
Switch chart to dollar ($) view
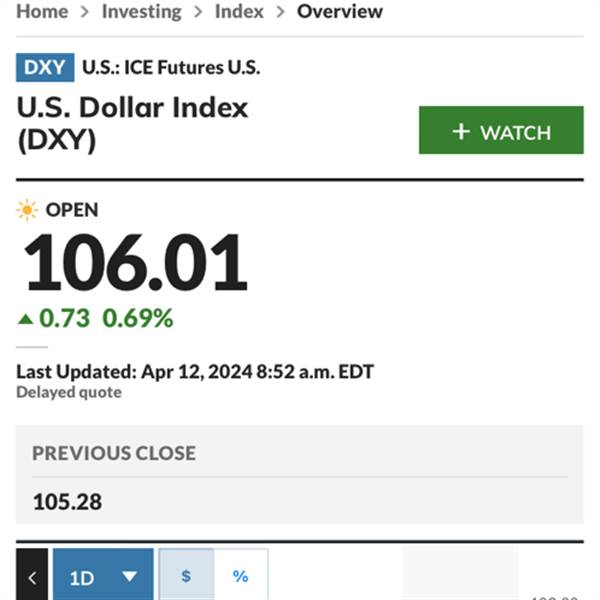[x=186, y=574]
